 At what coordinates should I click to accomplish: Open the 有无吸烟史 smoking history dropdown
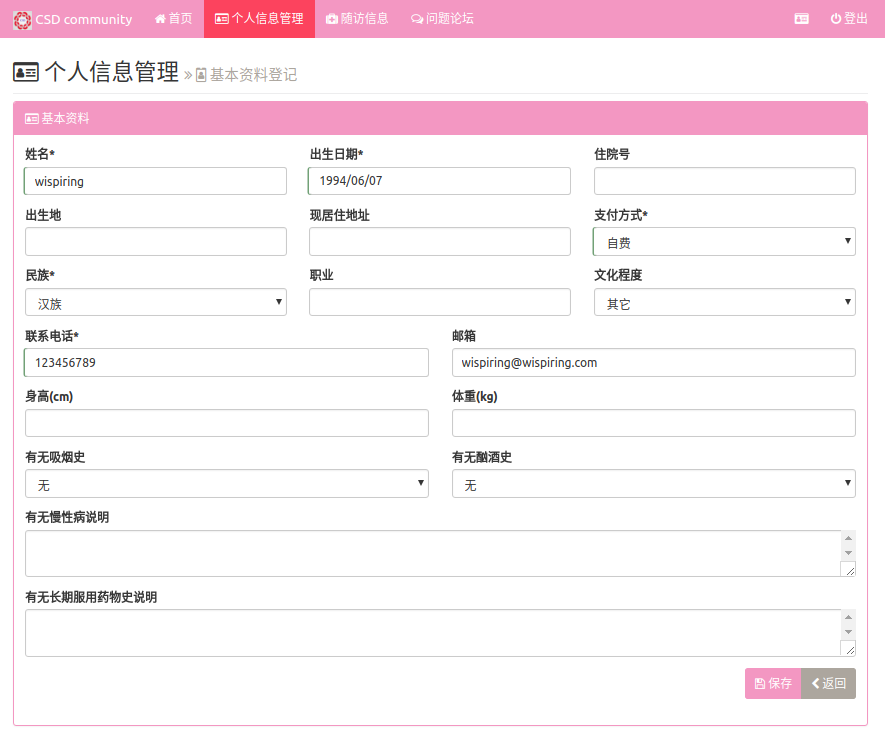pyautogui.click(x=227, y=484)
